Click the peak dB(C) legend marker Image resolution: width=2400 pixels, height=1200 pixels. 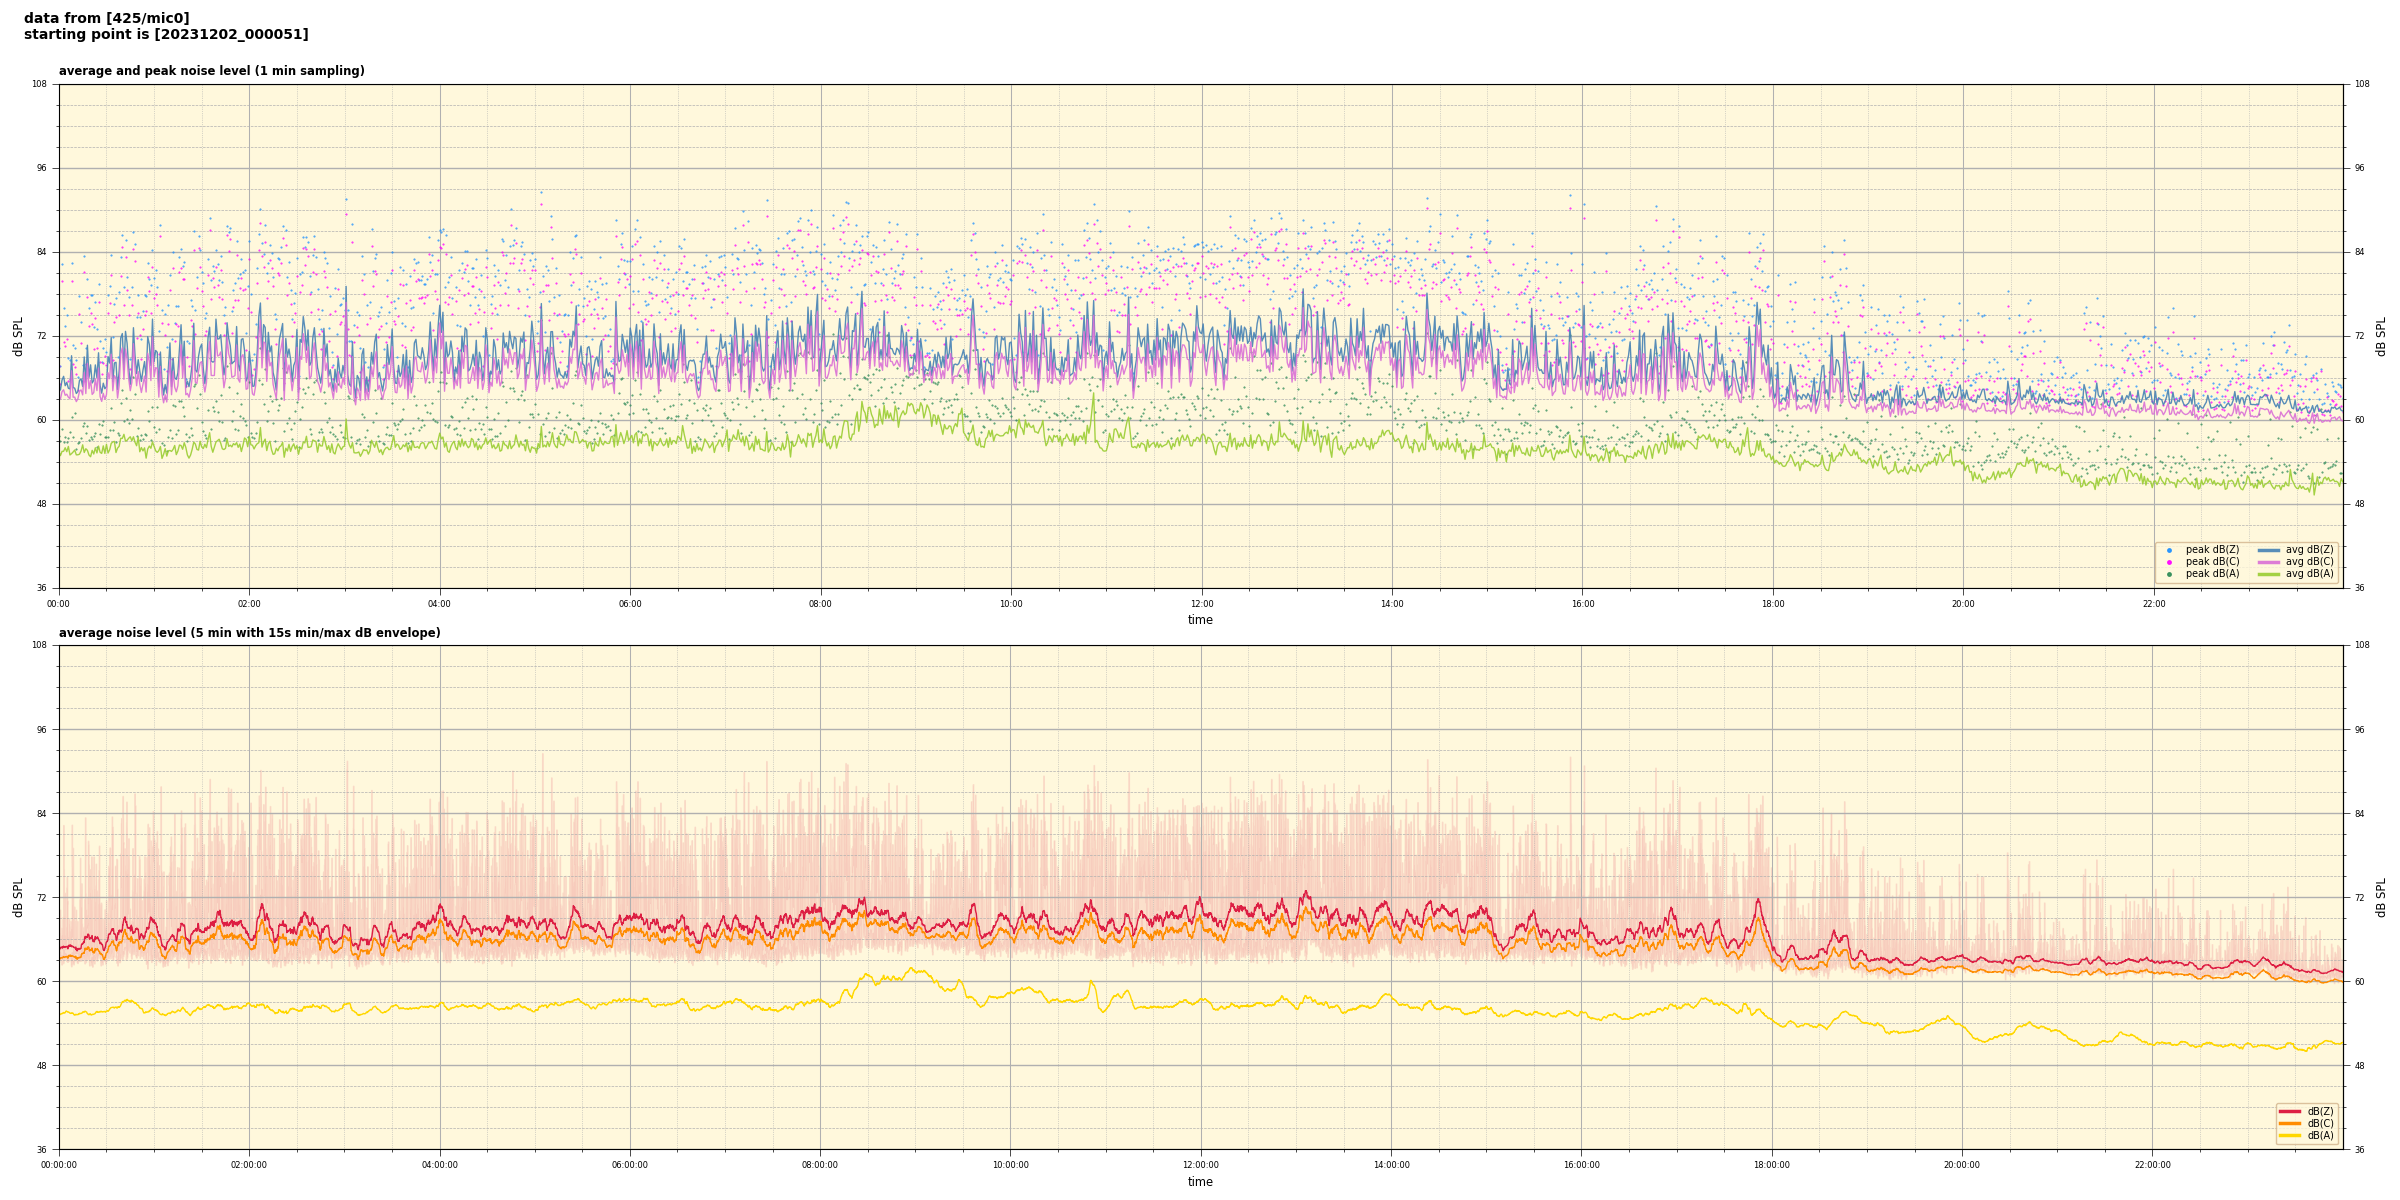pos(2169,562)
